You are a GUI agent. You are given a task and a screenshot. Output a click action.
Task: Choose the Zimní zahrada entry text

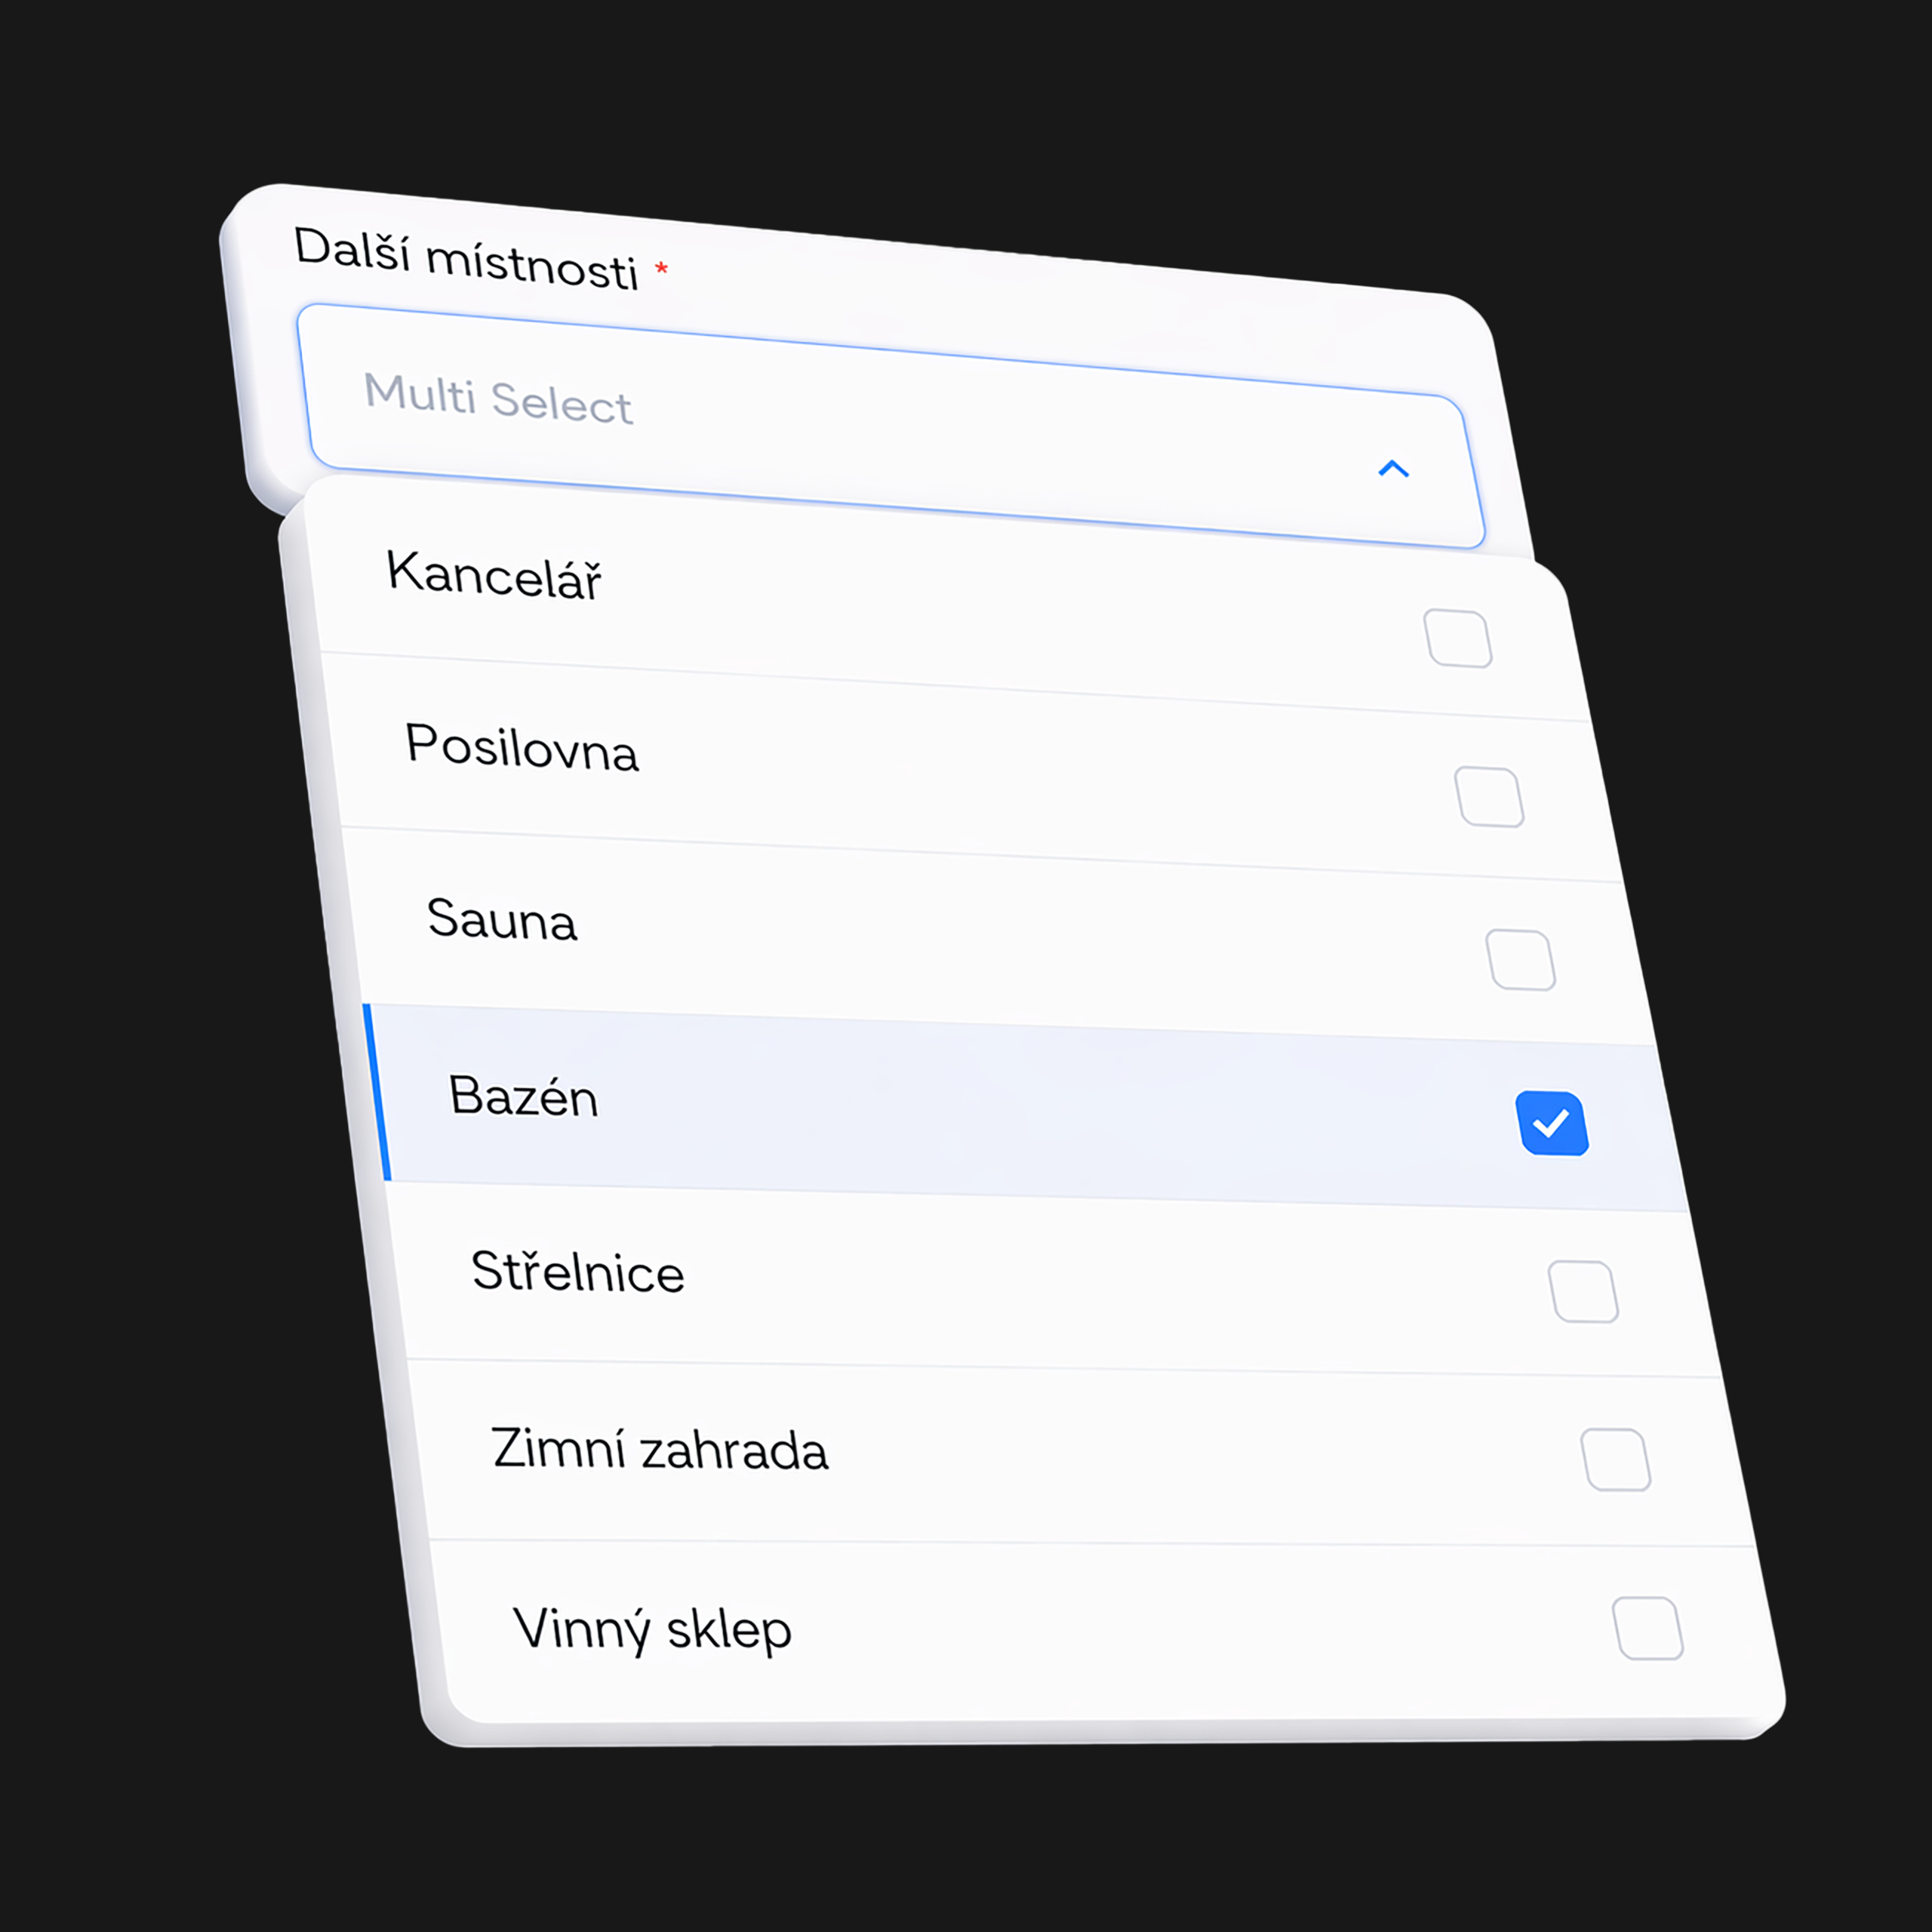(659, 1448)
